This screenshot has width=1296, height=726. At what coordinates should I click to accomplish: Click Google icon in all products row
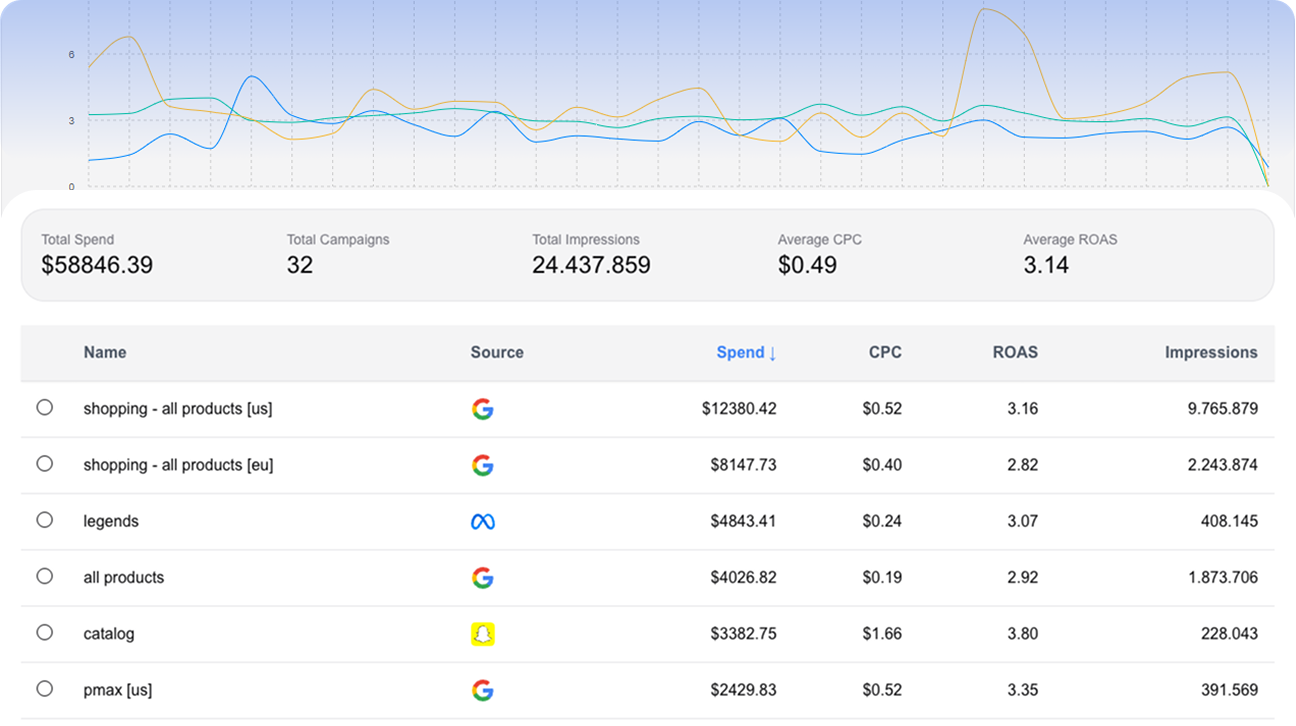click(483, 577)
